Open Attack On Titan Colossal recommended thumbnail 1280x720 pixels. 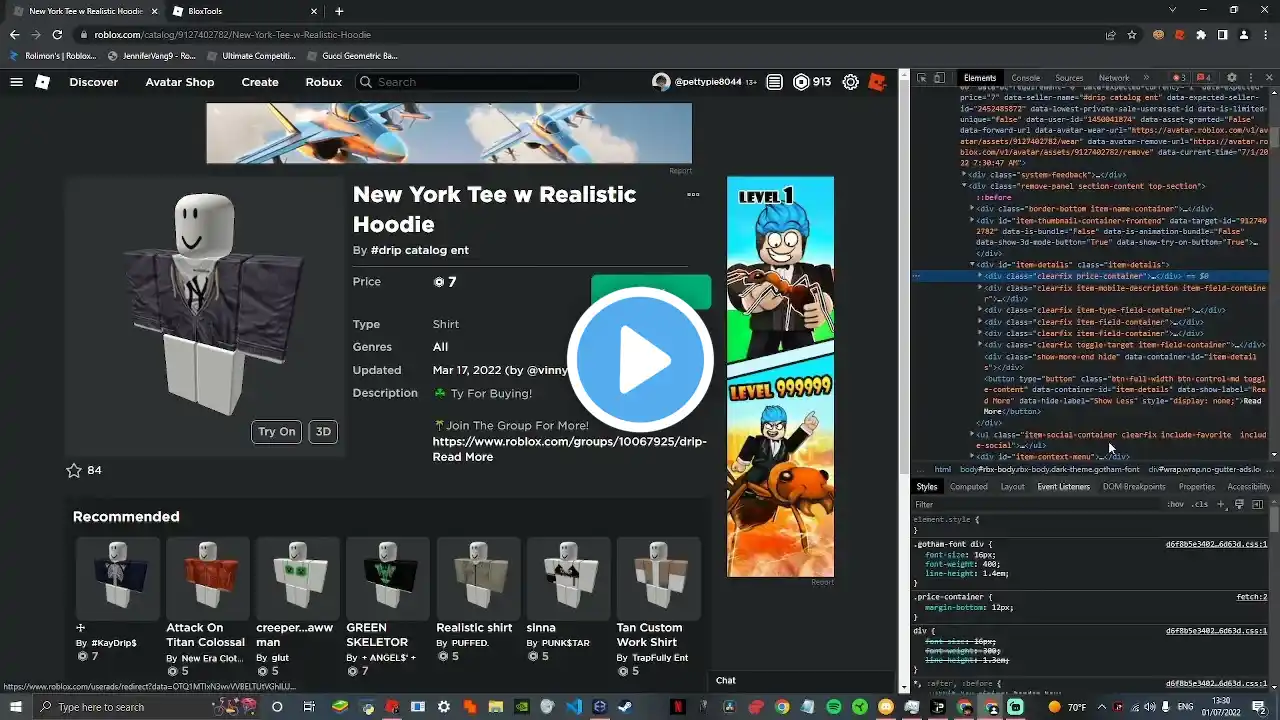click(207, 578)
